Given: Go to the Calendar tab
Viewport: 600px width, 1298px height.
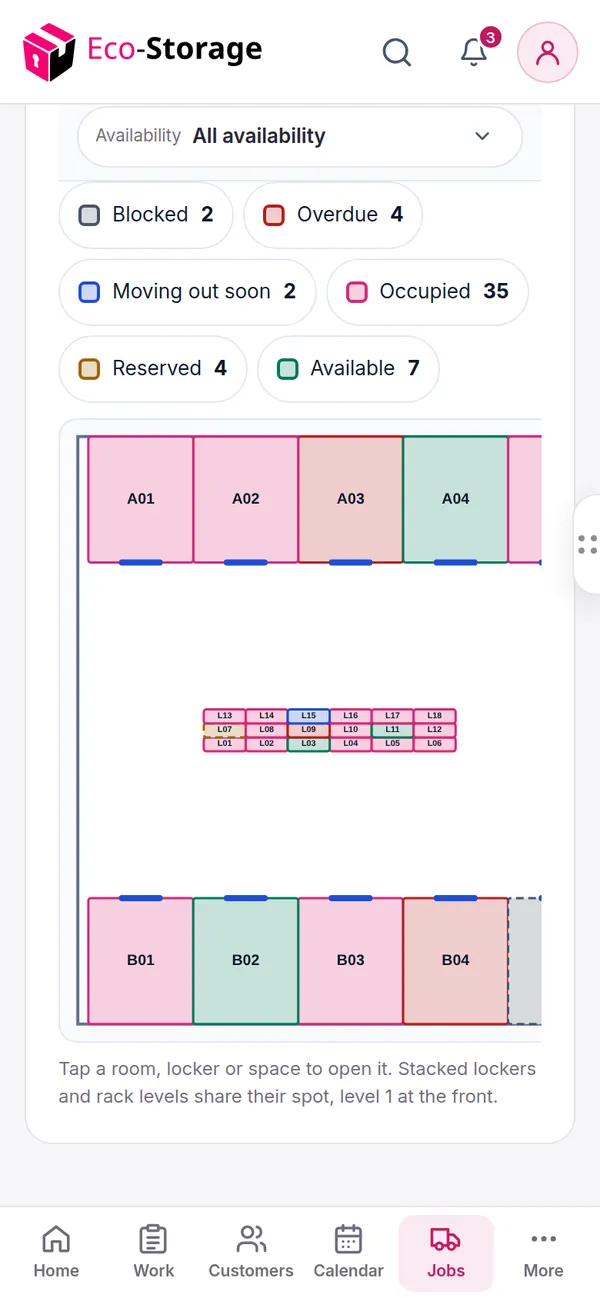Looking at the screenshot, I should pyautogui.click(x=348, y=1252).
